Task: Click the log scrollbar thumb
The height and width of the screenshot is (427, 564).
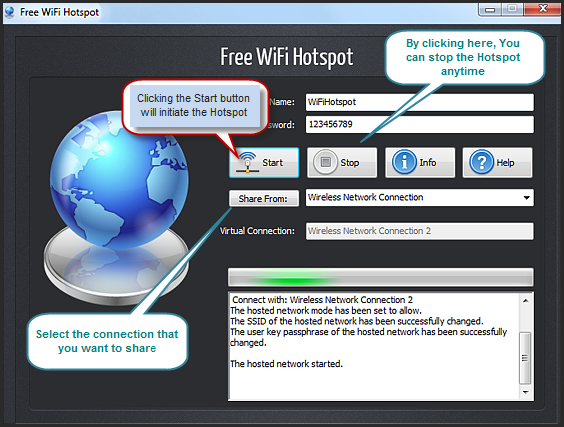Action: (x=526, y=358)
